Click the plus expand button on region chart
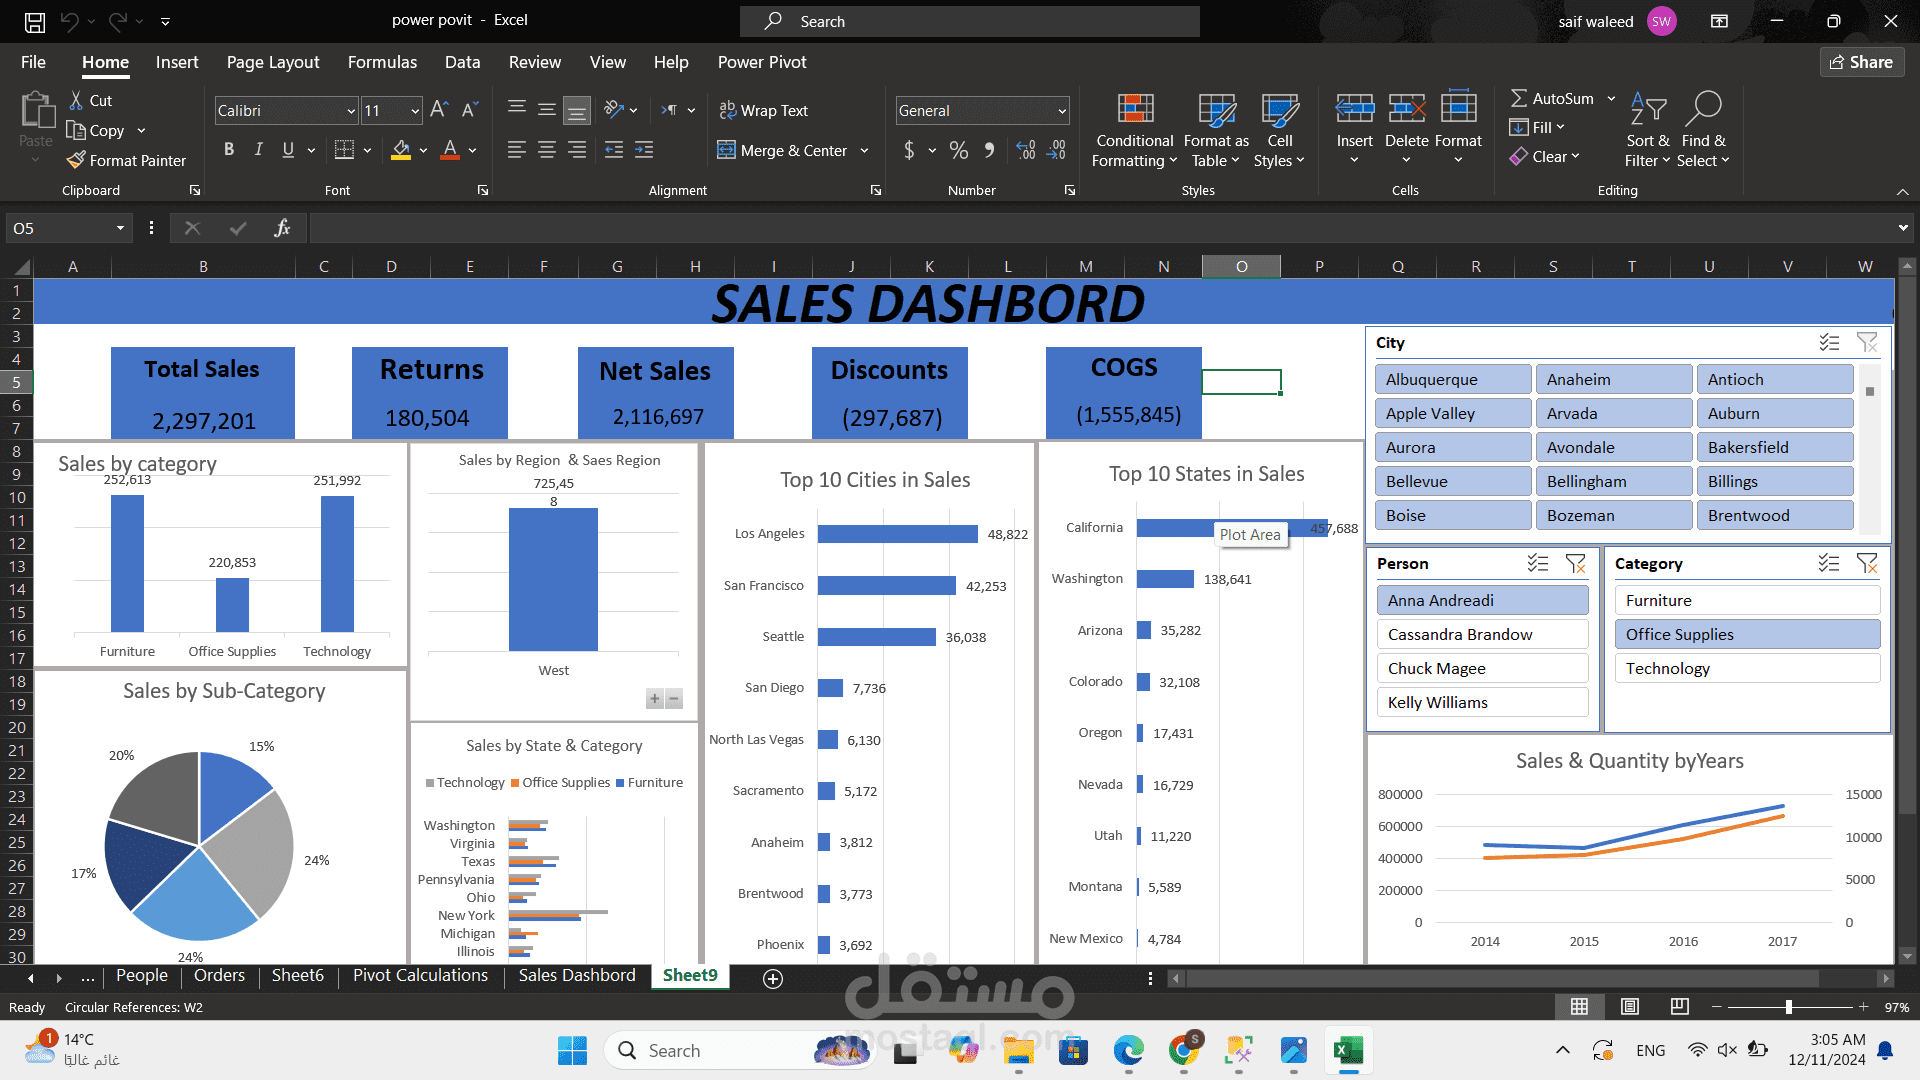The width and height of the screenshot is (1920, 1080). point(655,699)
